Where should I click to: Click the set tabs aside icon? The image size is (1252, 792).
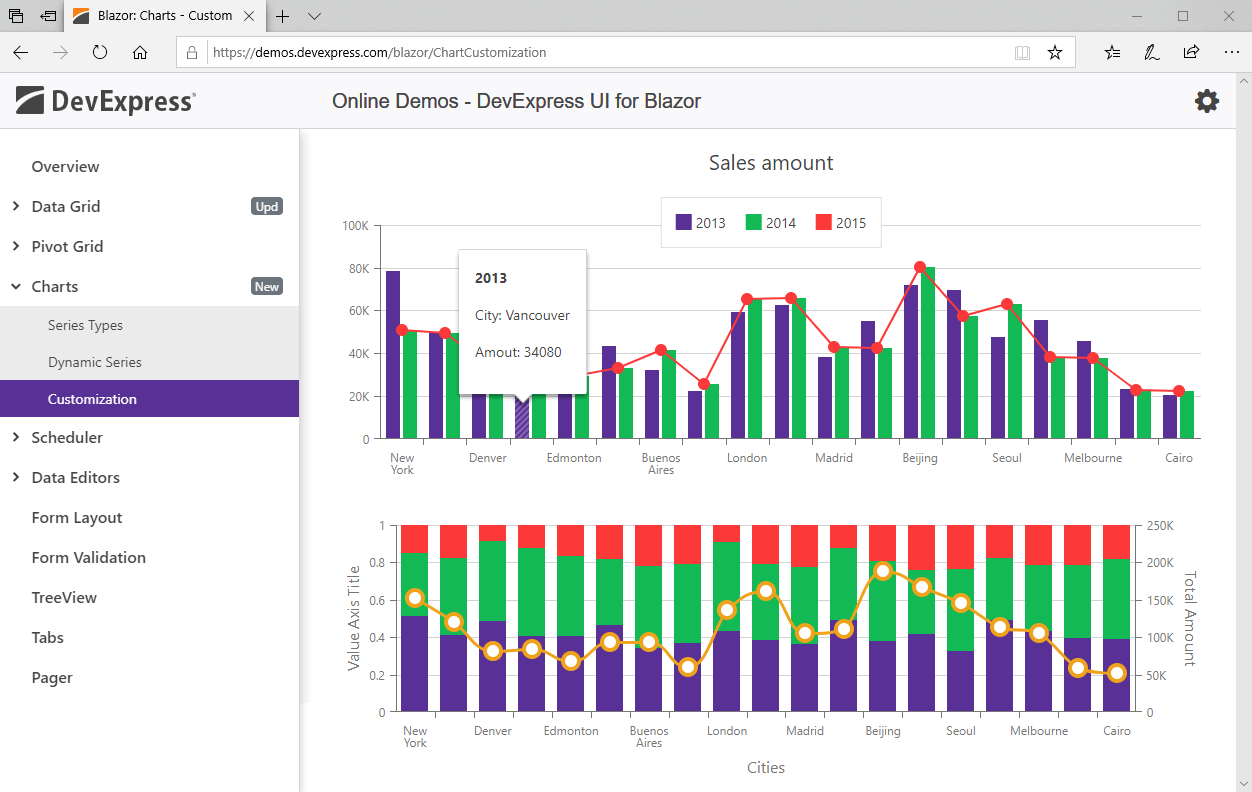pos(48,16)
